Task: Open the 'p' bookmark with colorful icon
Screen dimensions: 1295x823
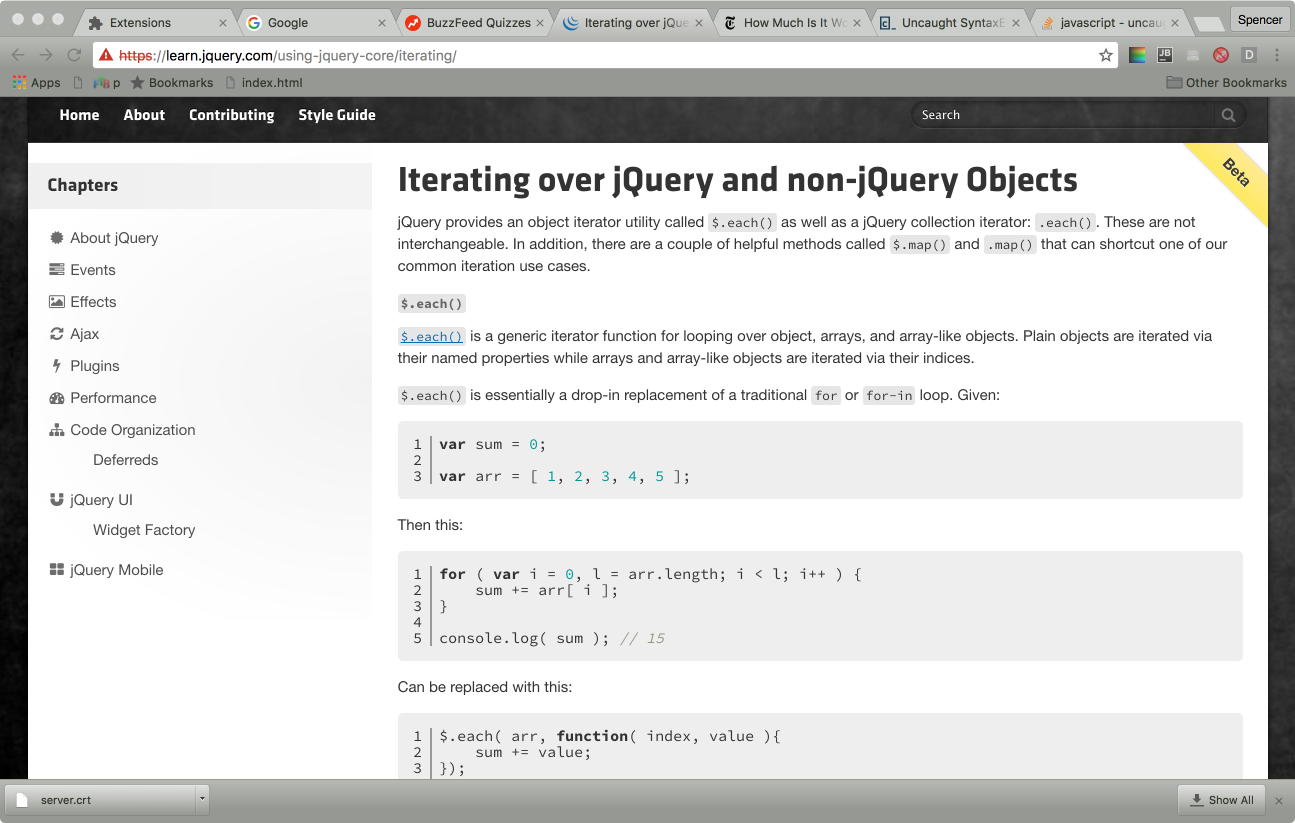Action: click(x=106, y=83)
